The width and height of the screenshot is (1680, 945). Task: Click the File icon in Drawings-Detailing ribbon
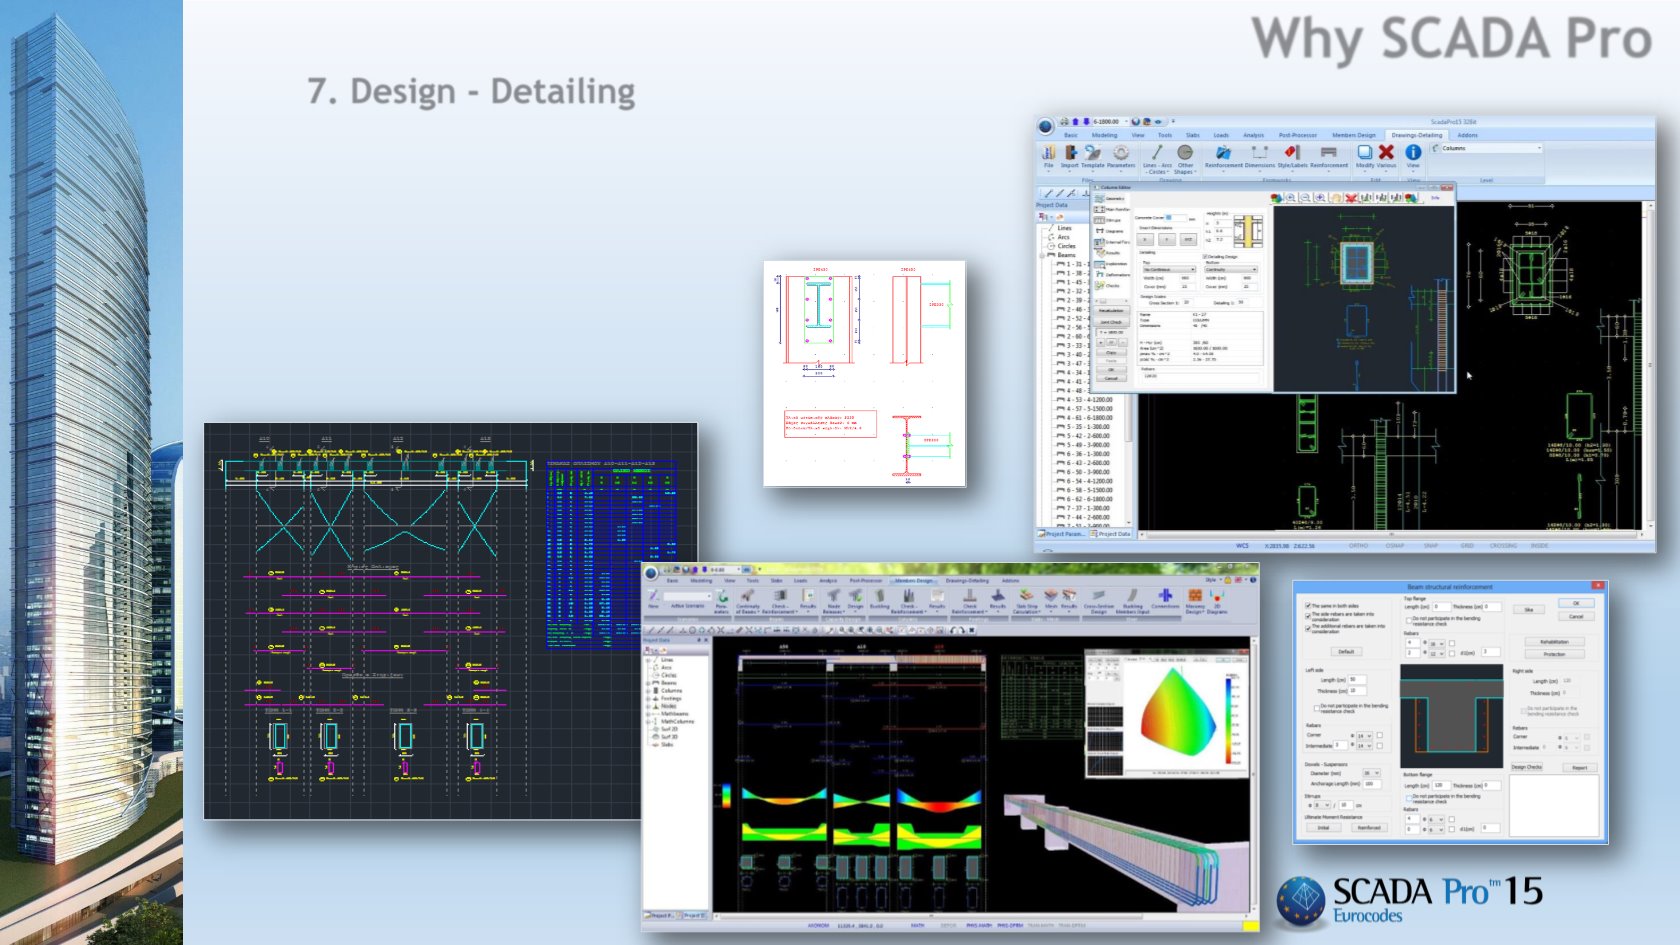pyautogui.click(x=1048, y=154)
